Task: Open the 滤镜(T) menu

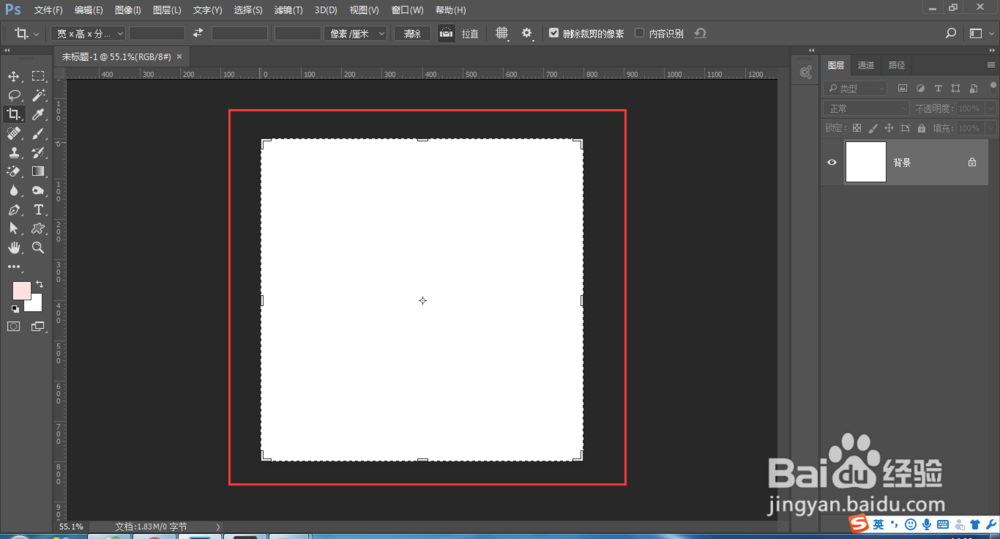Action: [288, 10]
